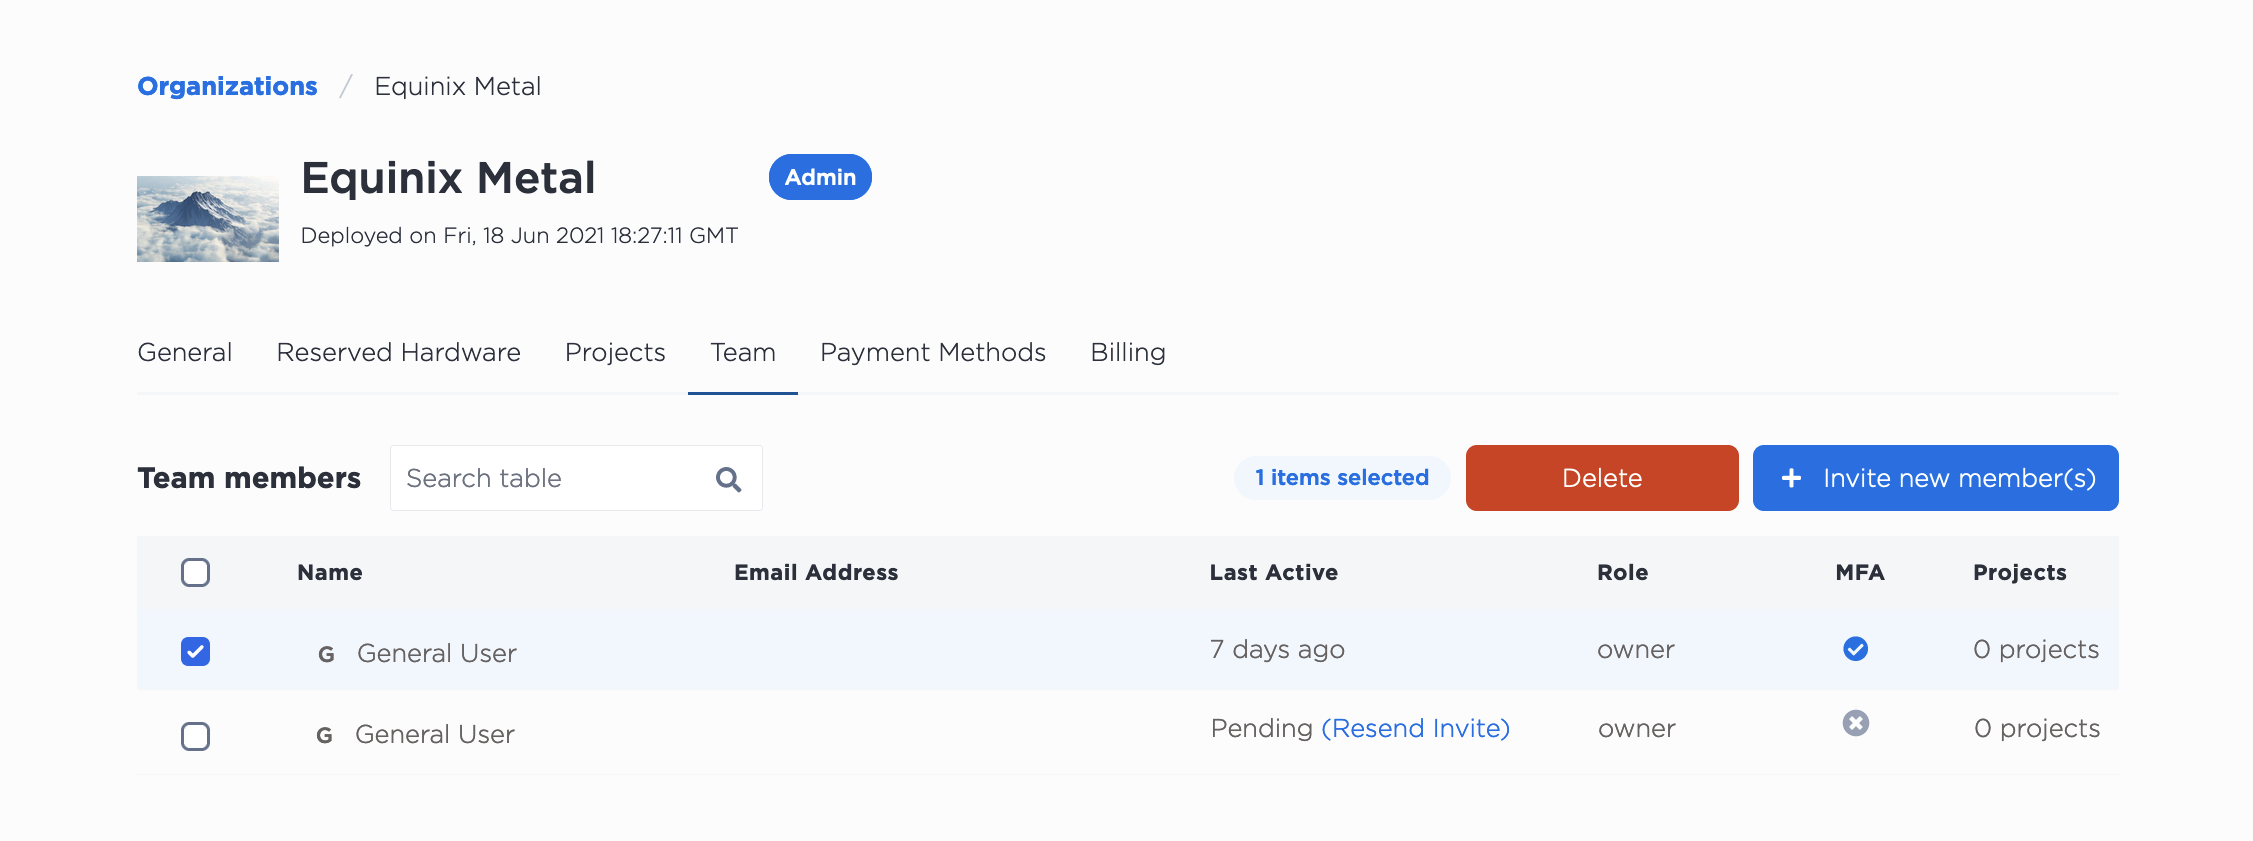The height and width of the screenshot is (841, 2253).
Task: Go to Payment Methods tab
Action: 933,353
